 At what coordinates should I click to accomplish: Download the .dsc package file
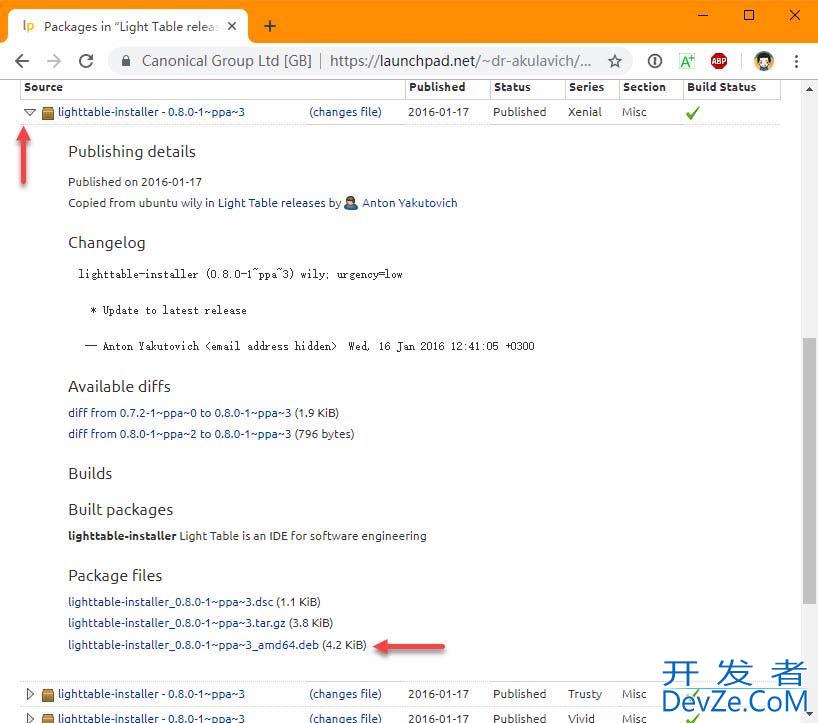[171, 602]
